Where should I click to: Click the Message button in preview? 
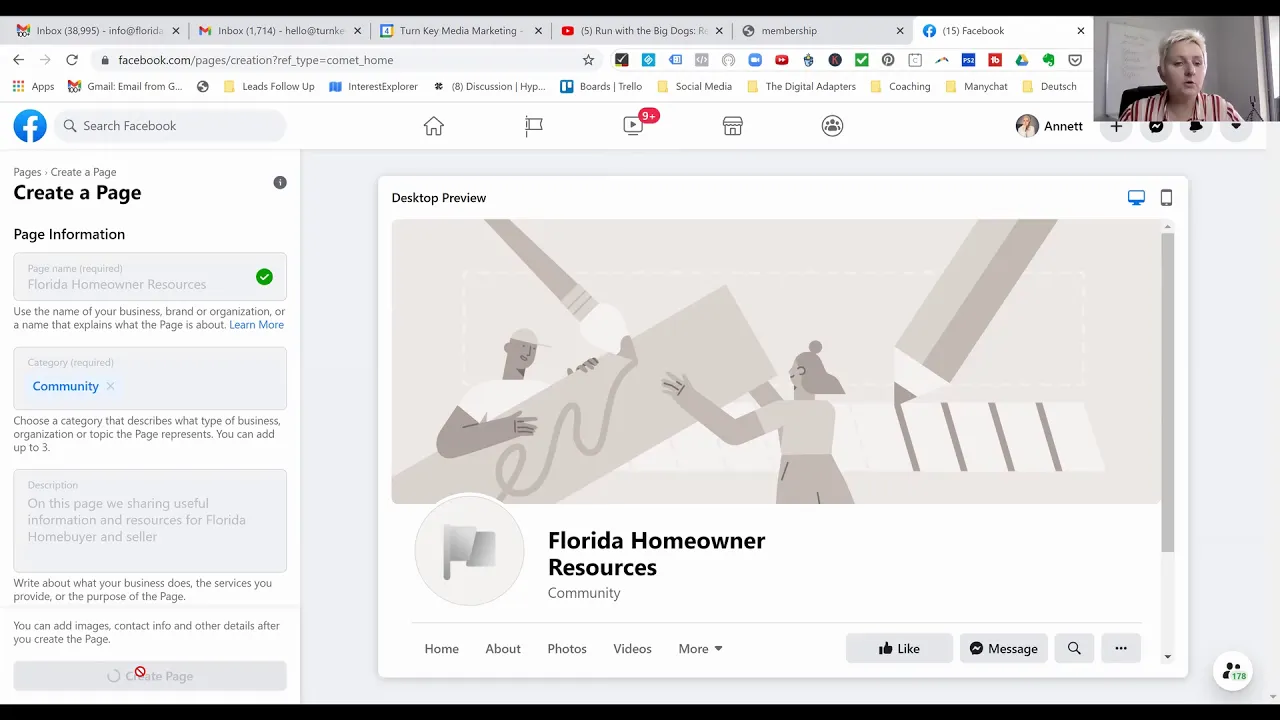click(x=1003, y=648)
